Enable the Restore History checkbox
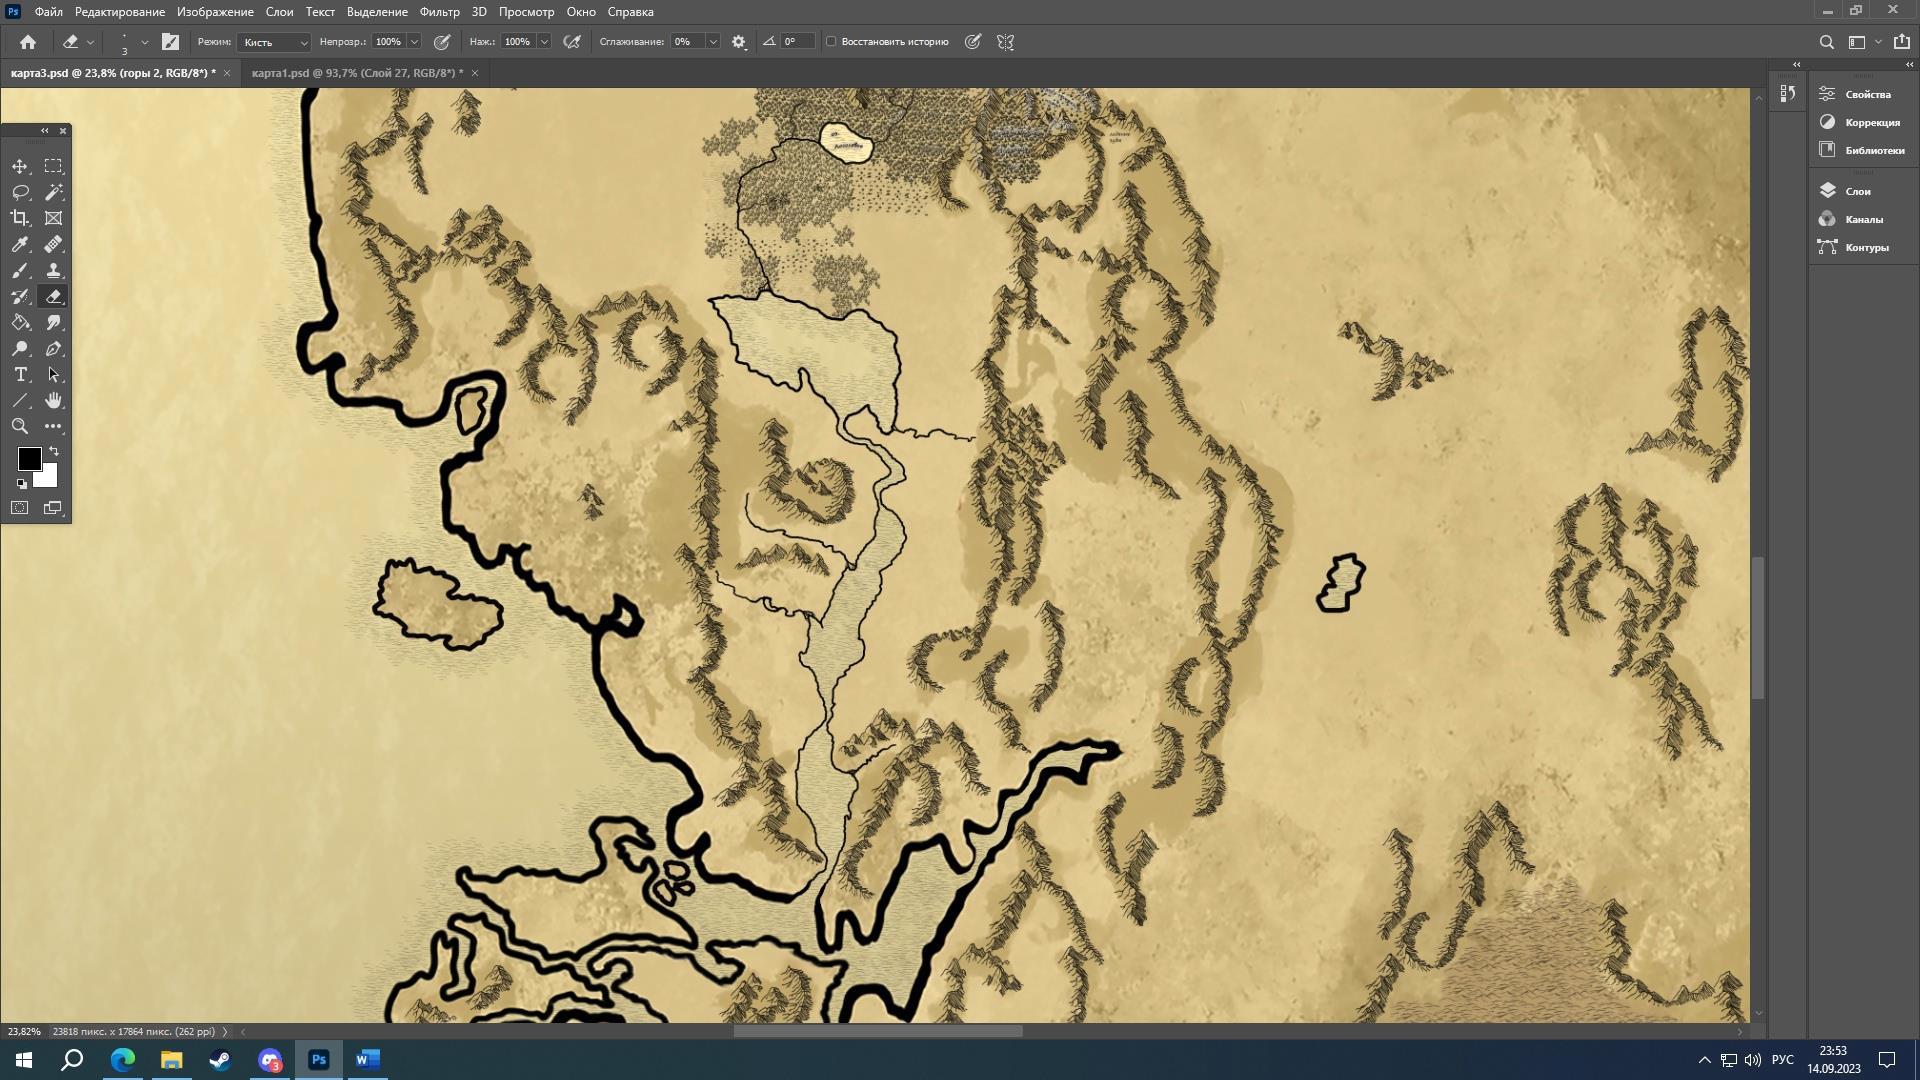 coord(831,42)
